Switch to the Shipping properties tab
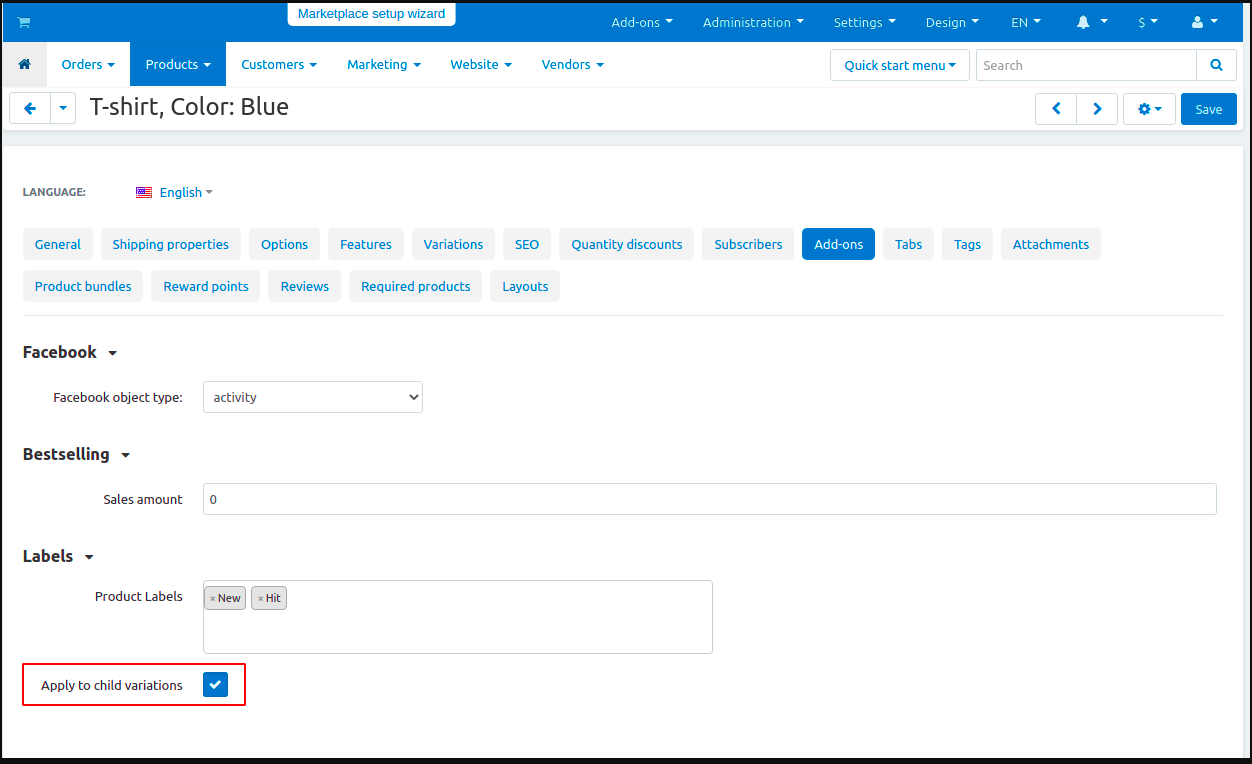Screen dimensions: 1252x764 pos(171,244)
